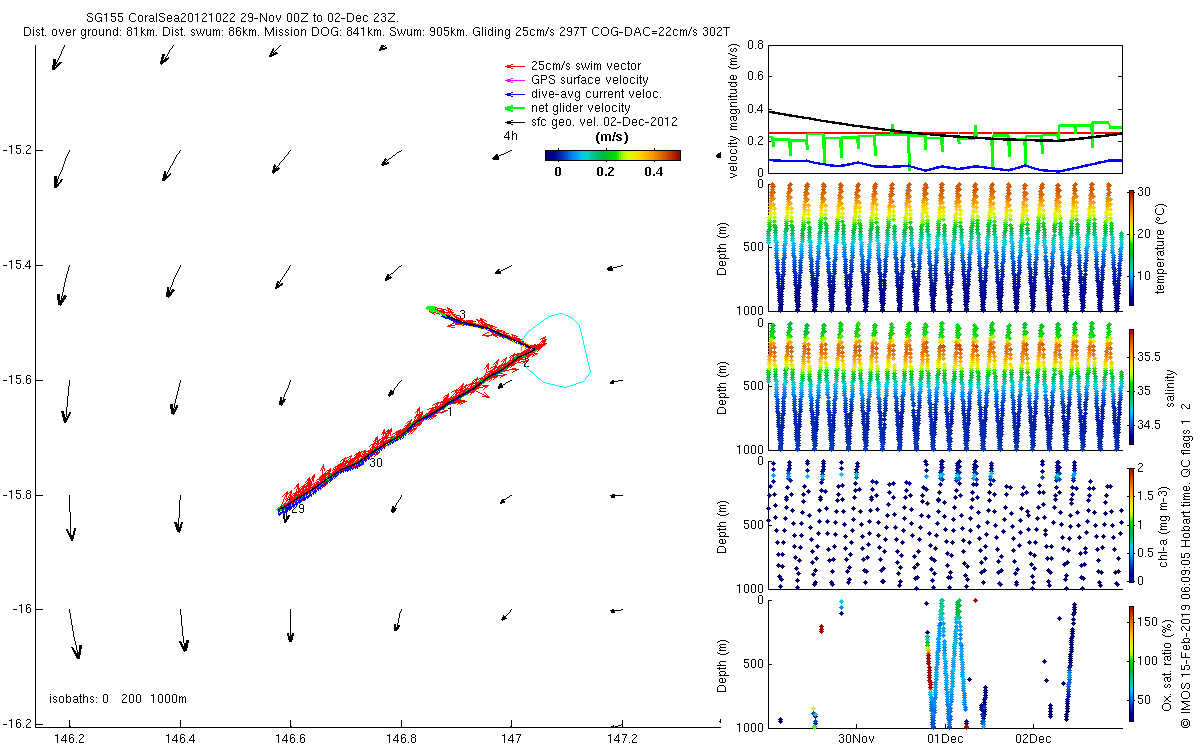The width and height of the screenshot is (1200, 750).
Task: Click the Ox. sat. ratio colorbar
Action: (x=1130, y=665)
